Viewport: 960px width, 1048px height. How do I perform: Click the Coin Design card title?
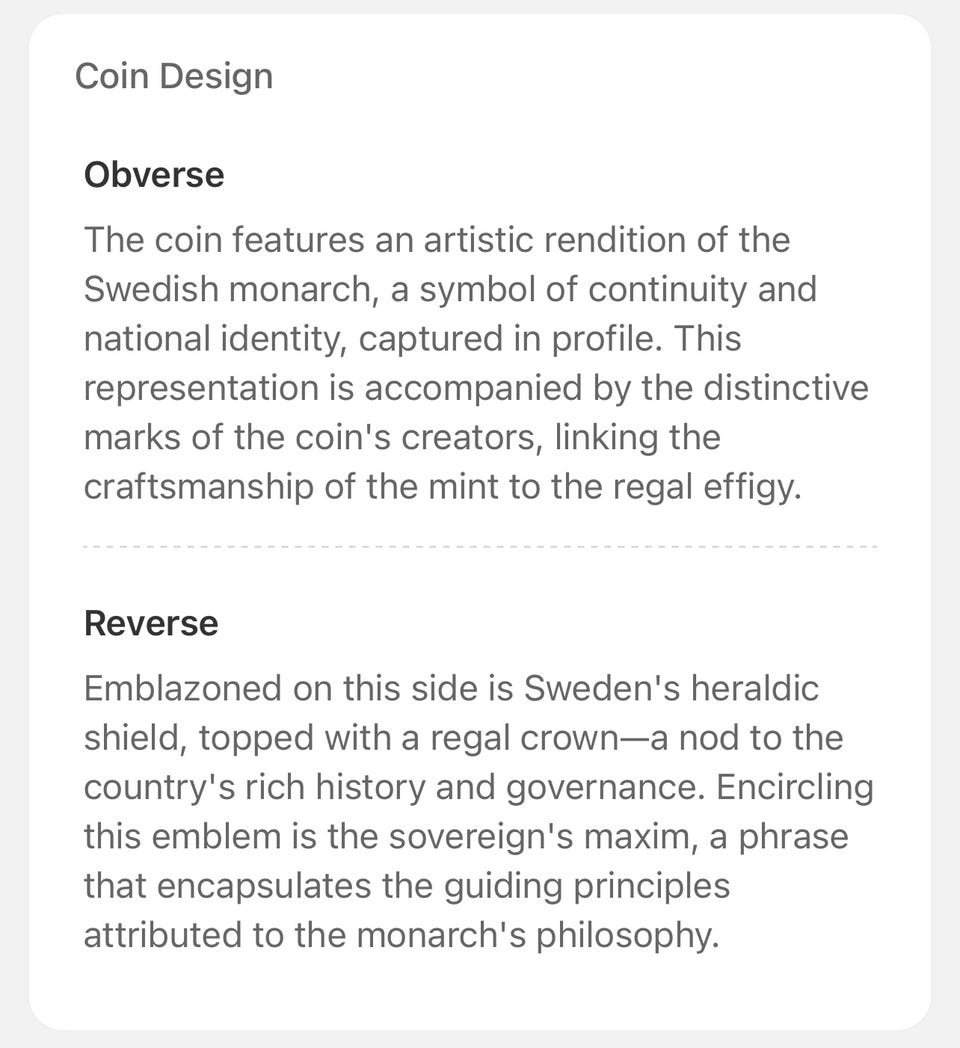174,77
